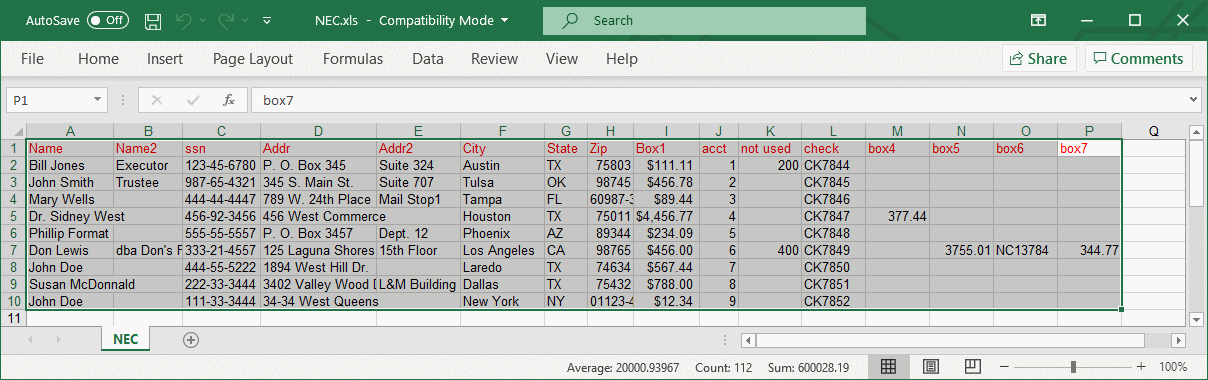Click the Undo arrow icon
The image size is (1208, 380).
point(182,20)
